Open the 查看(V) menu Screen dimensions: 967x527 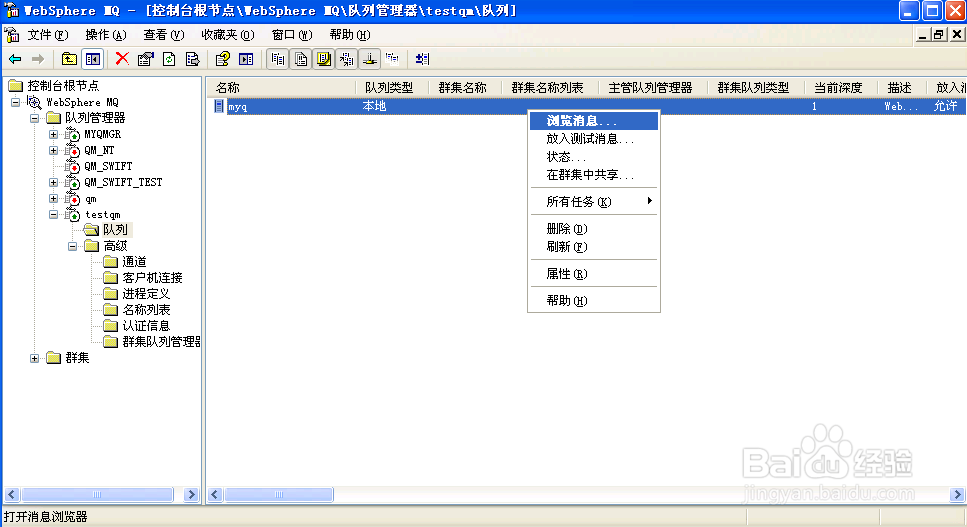(x=164, y=35)
